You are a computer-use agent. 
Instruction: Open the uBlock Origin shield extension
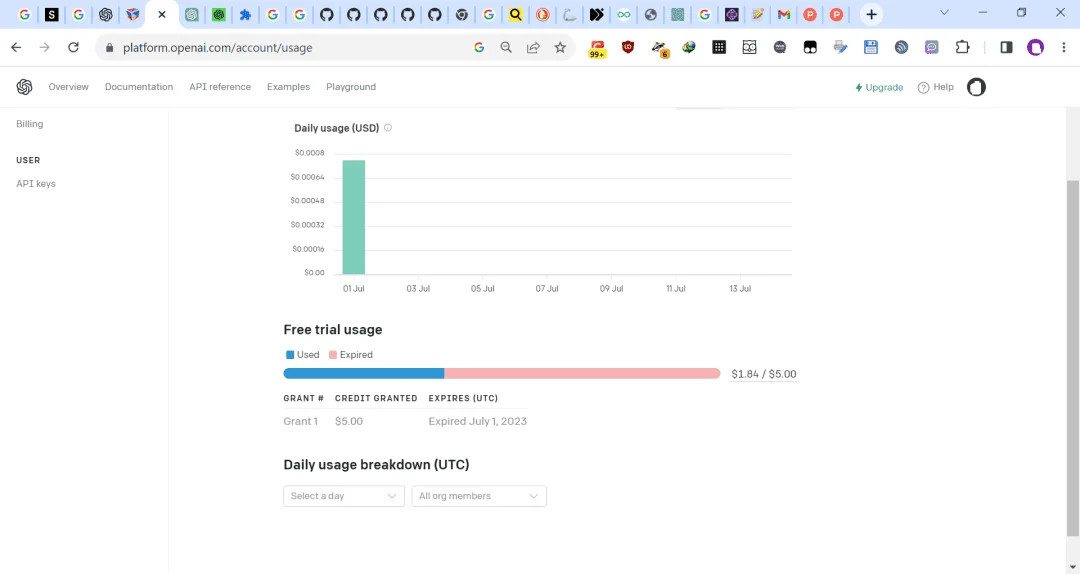point(627,47)
